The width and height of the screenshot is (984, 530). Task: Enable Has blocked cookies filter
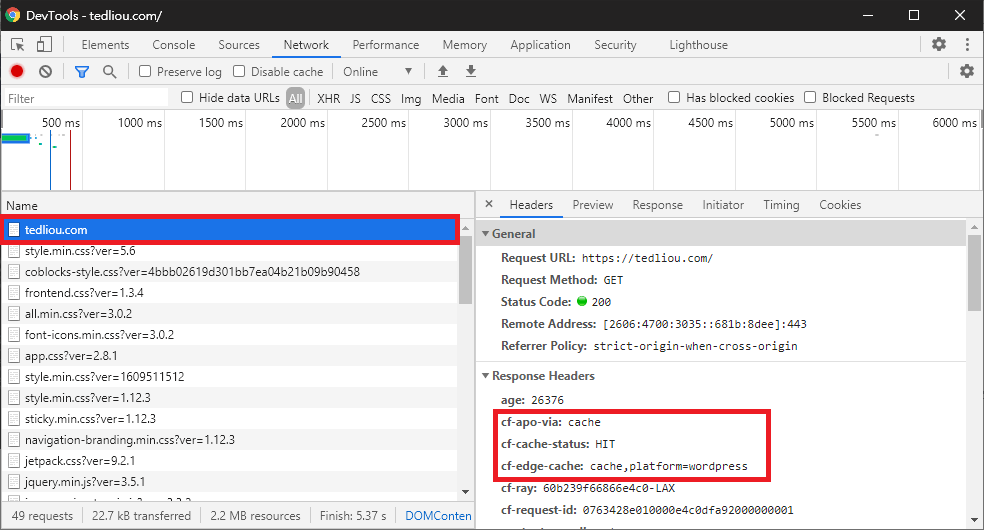click(x=674, y=97)
